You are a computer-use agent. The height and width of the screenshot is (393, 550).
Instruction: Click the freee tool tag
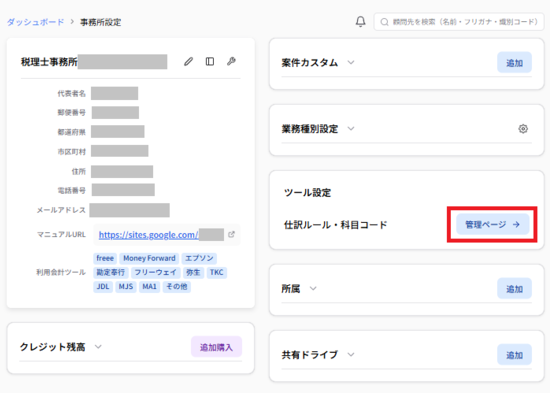click(x=105, y=259)
